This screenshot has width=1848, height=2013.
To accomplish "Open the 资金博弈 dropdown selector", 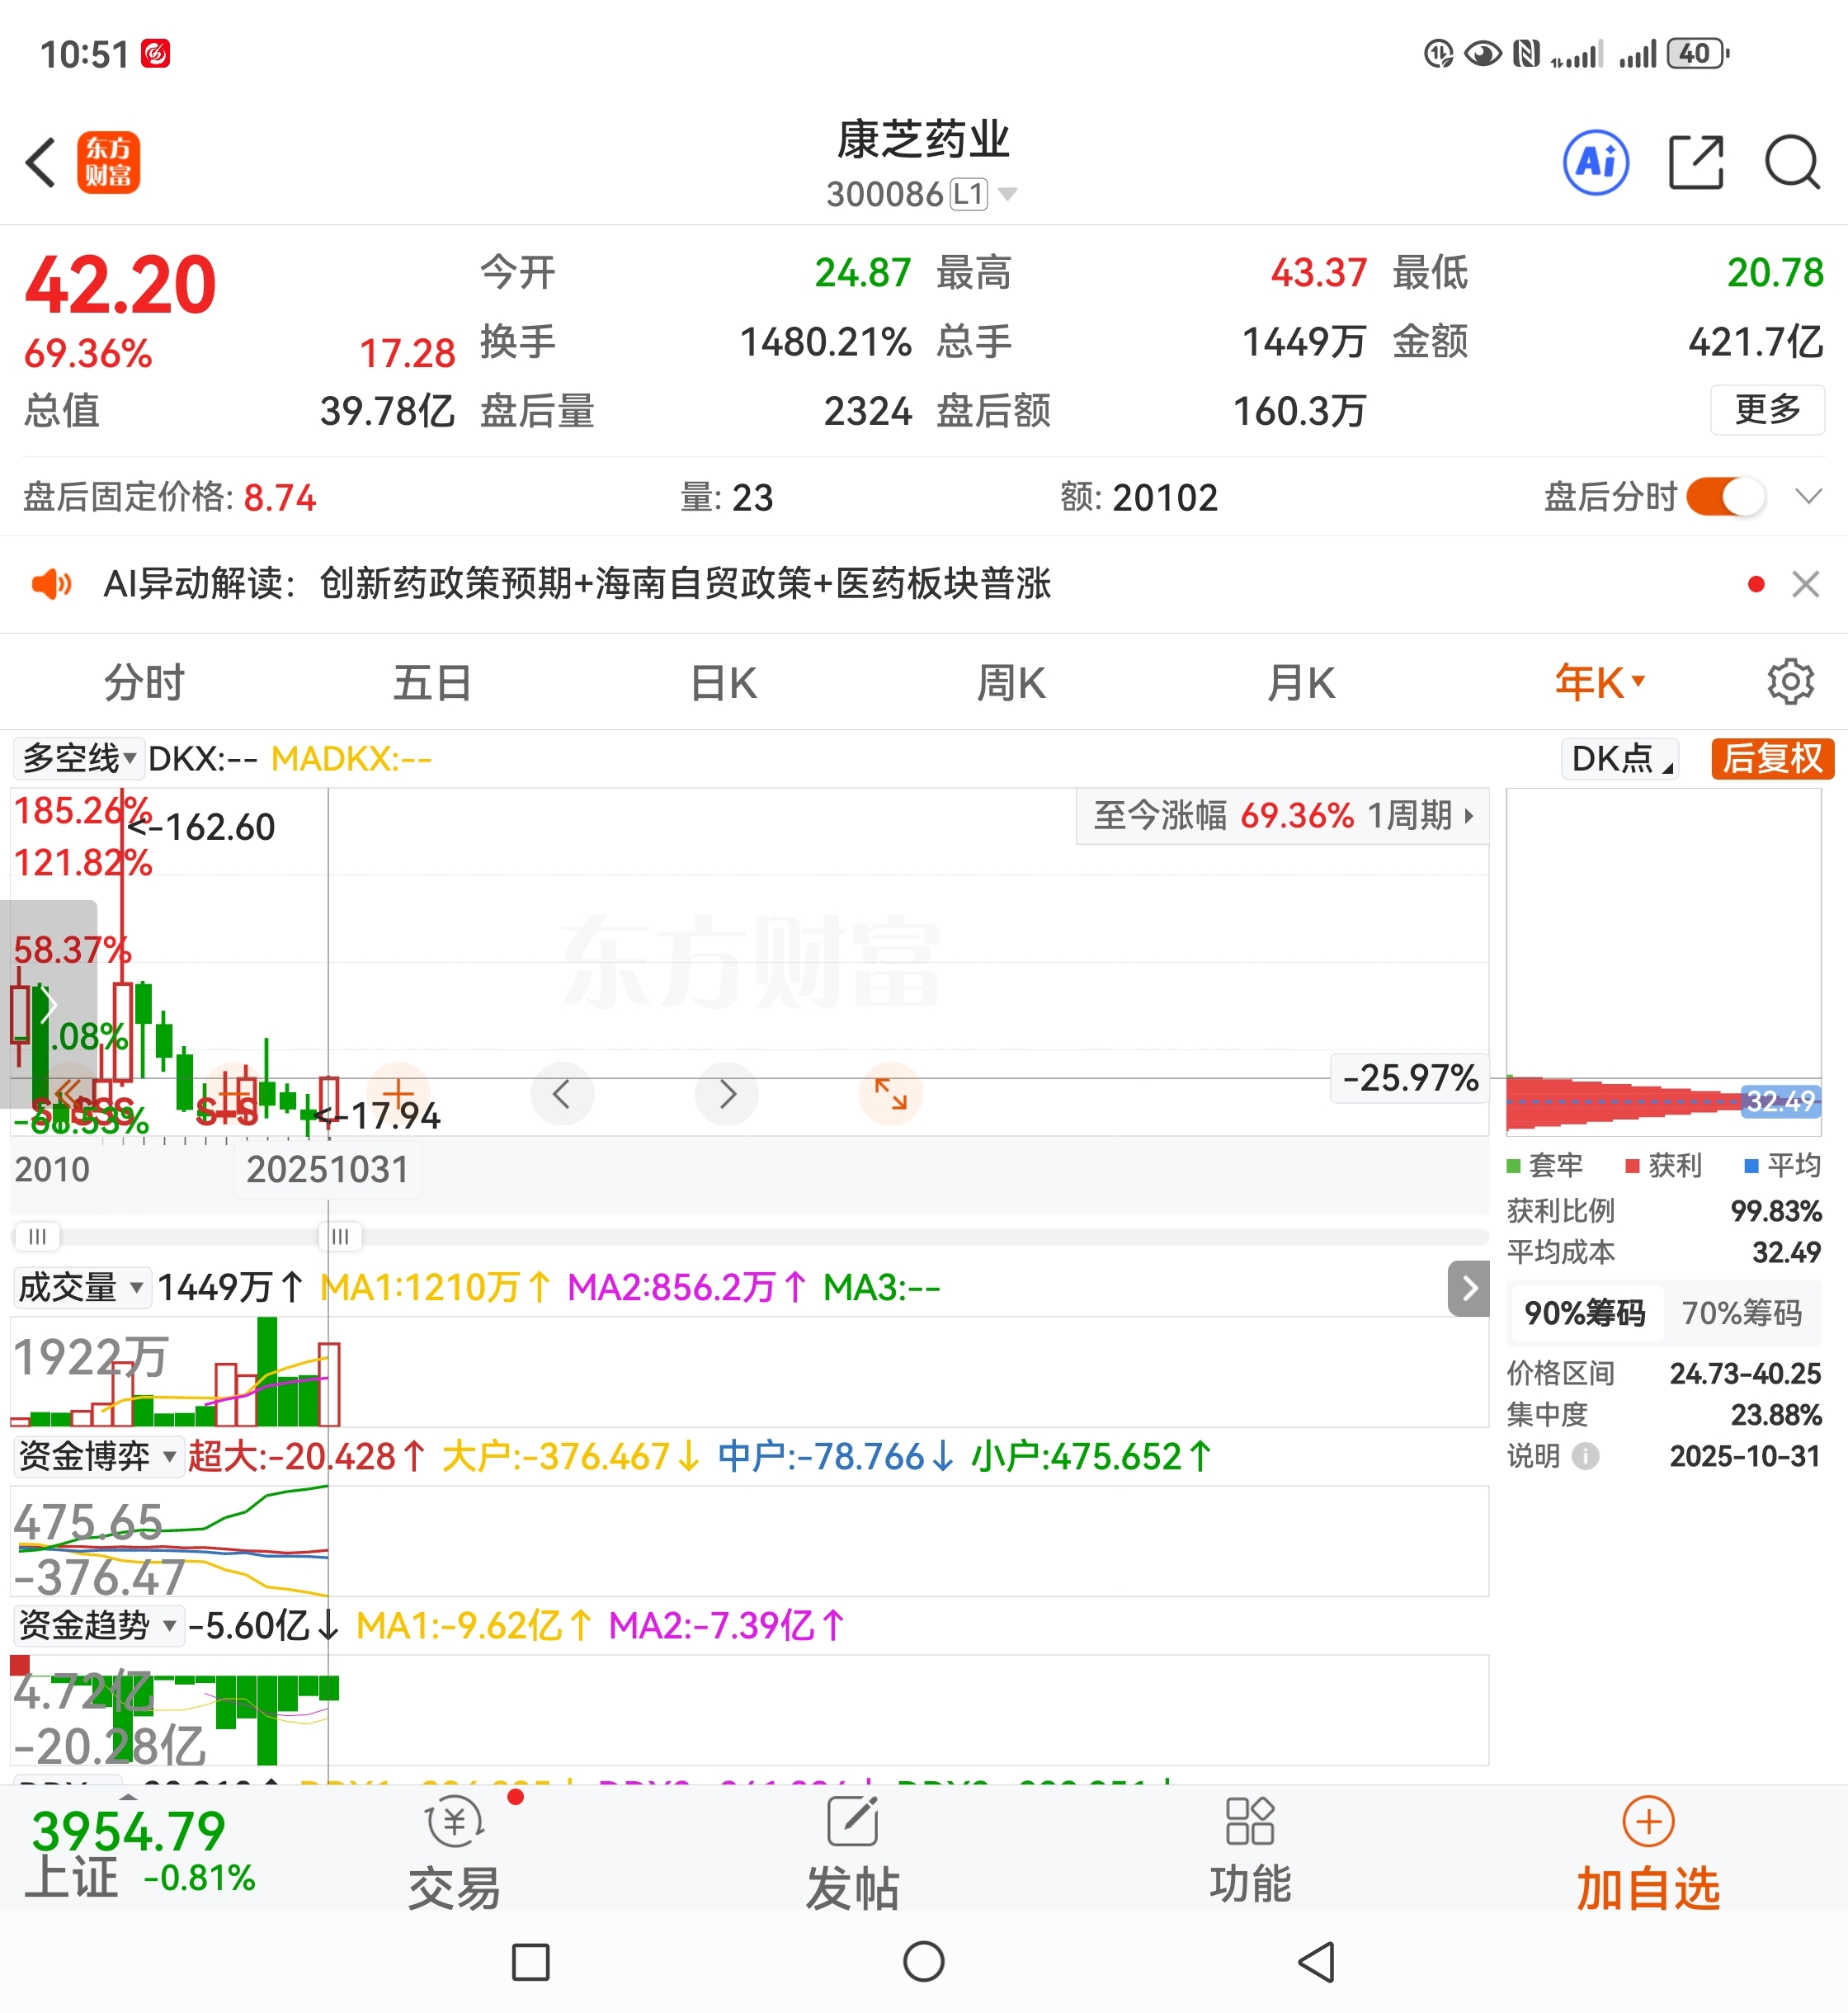I will click(97, 1456).
